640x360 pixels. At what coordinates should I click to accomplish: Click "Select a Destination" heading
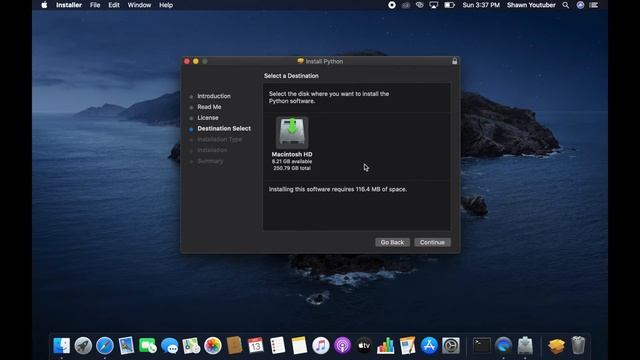coord(291,76)
